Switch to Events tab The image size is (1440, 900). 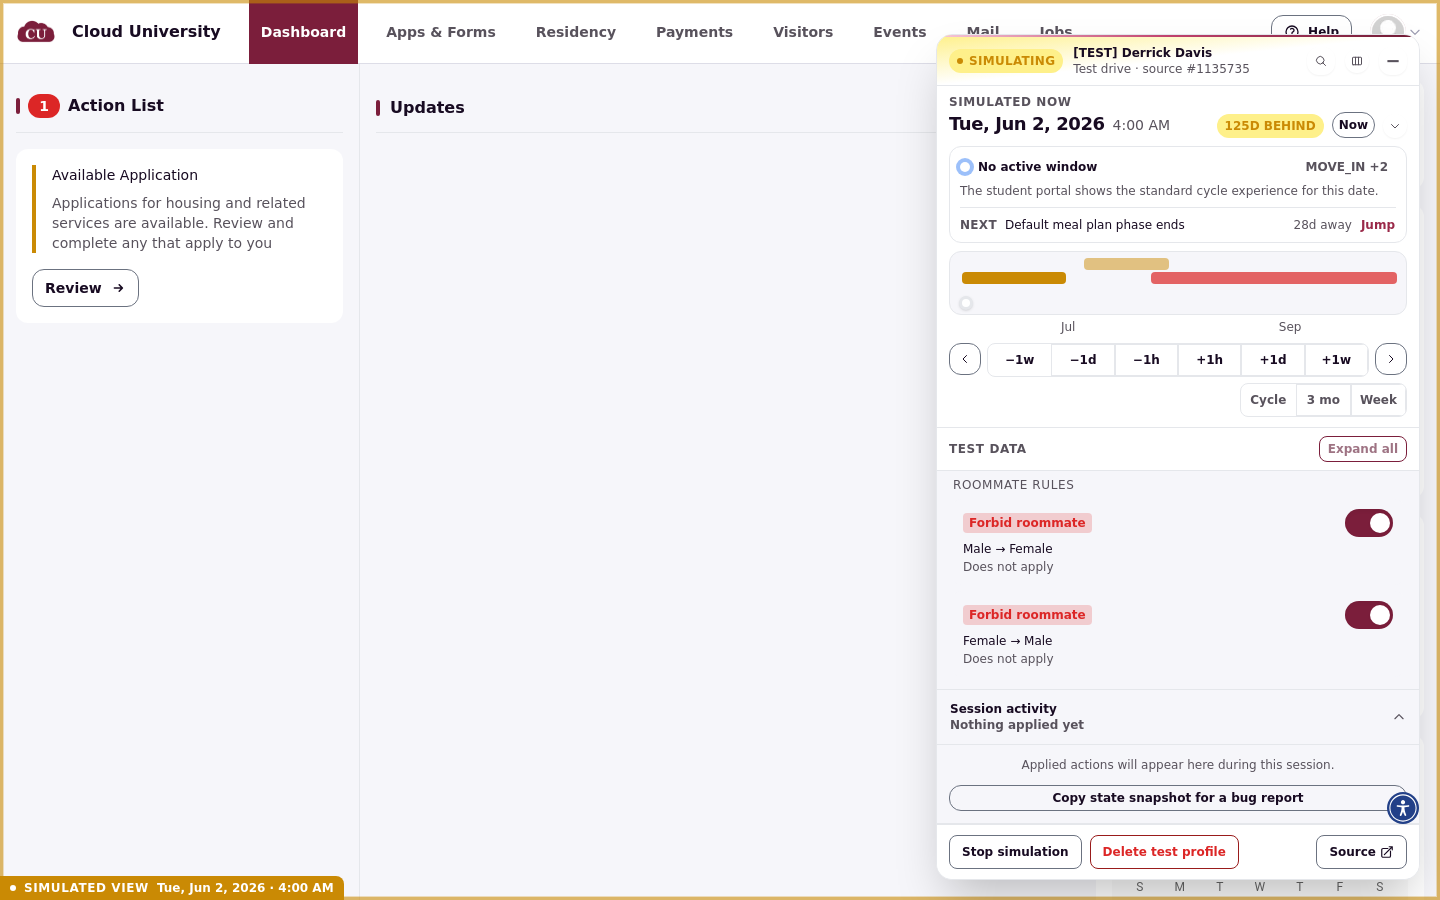point(900,32)
